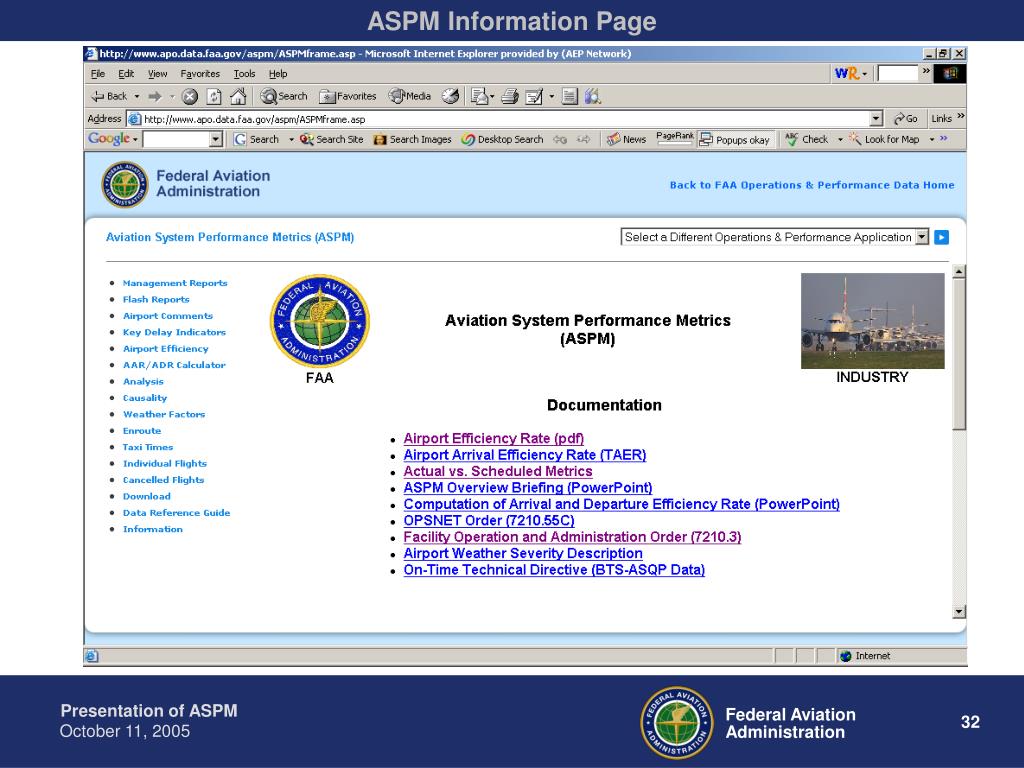Click Search Images on Google toolbar
Image resolution: width=1024 pixels, height=768 pixels.
(413, 139)
